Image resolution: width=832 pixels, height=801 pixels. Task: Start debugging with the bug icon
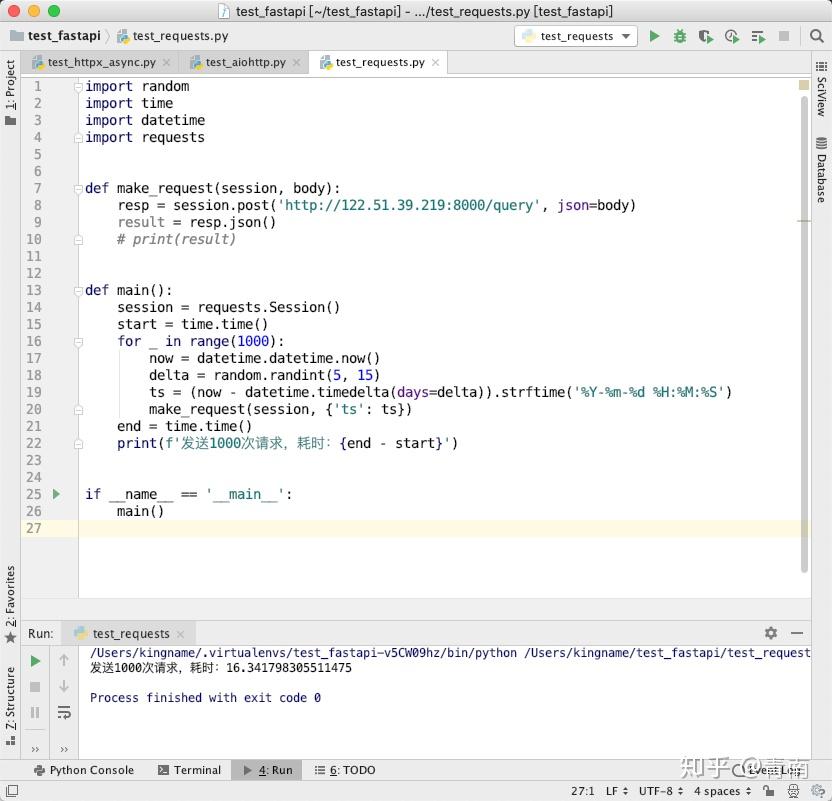point(680,35)
